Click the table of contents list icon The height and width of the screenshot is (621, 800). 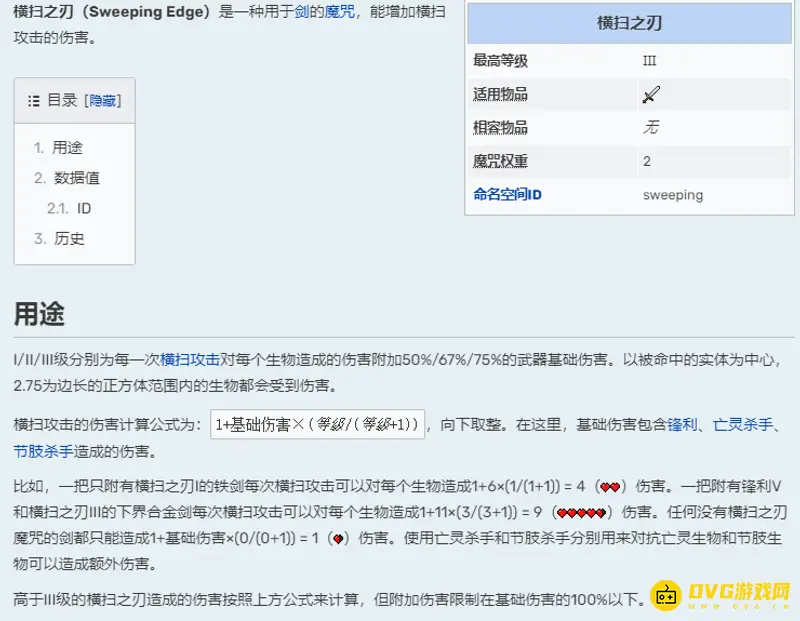33,101
